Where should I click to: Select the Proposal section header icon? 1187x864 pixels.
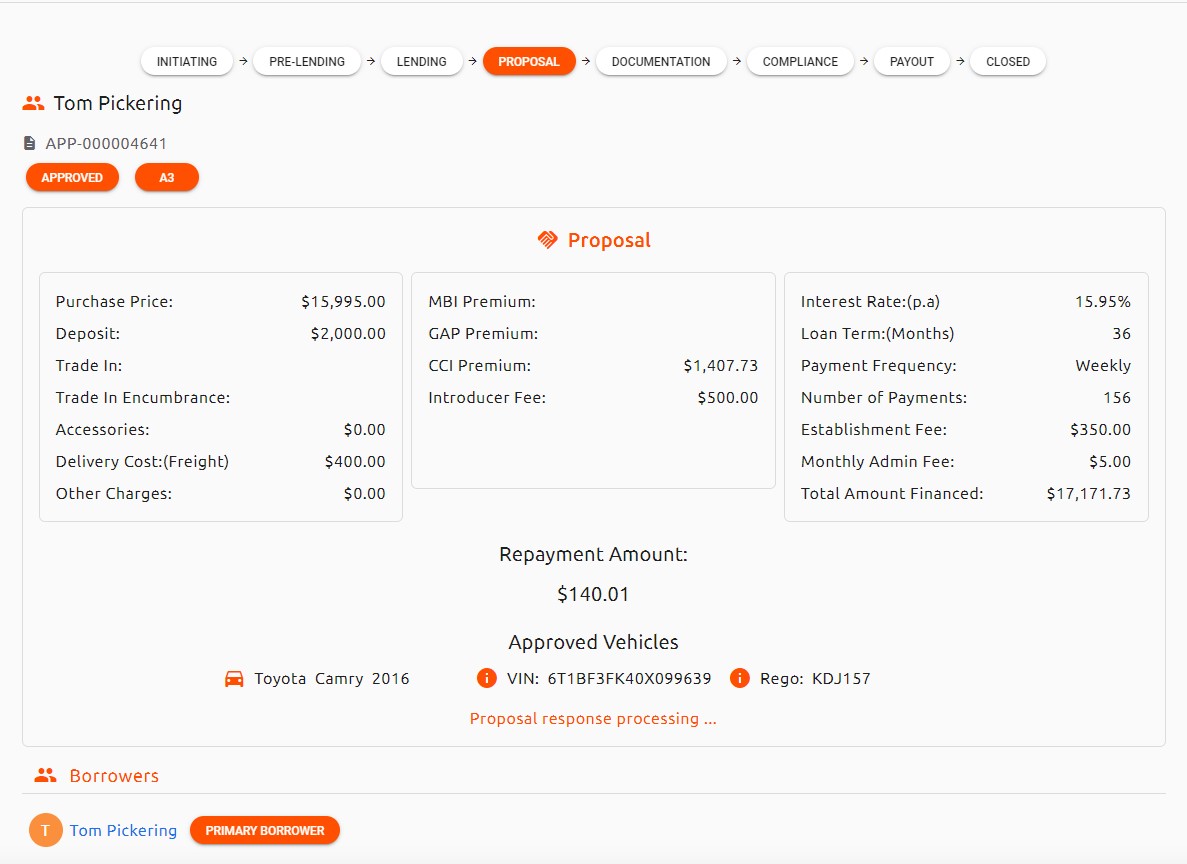[547, 239]
